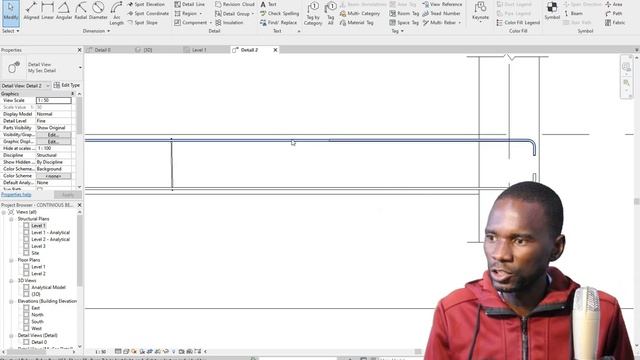Expand the Dimension panel dropdown

[x=96, y=31]
